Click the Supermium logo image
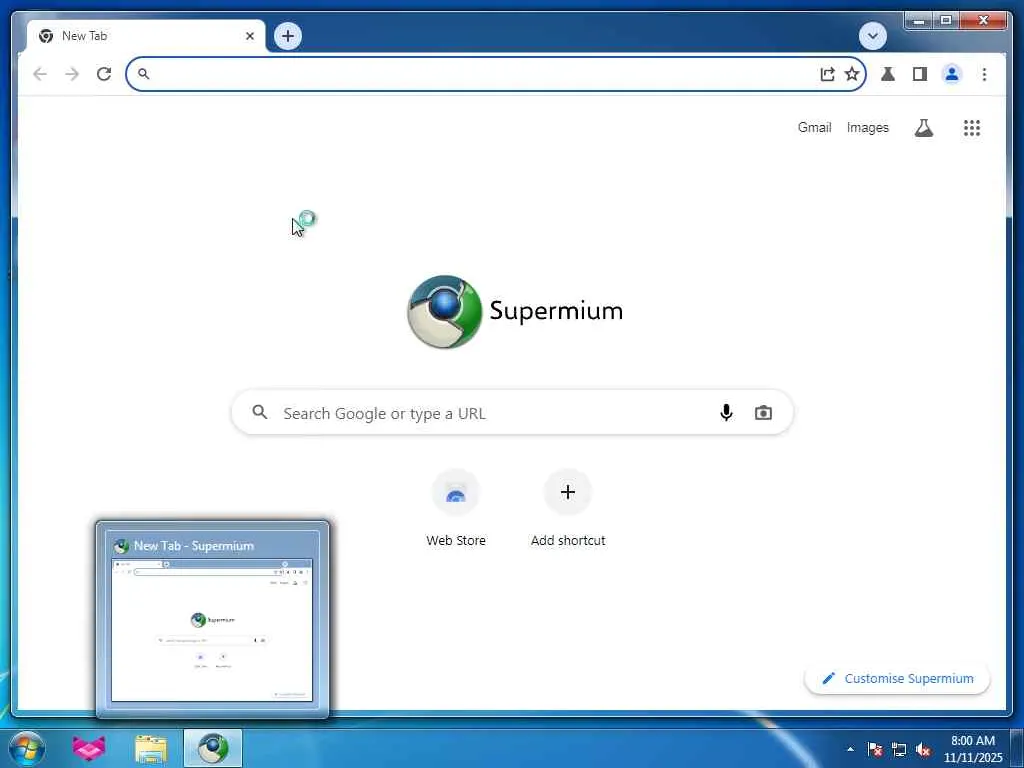The height and width of the screenshot is (768, 1024). coord(444,312)
